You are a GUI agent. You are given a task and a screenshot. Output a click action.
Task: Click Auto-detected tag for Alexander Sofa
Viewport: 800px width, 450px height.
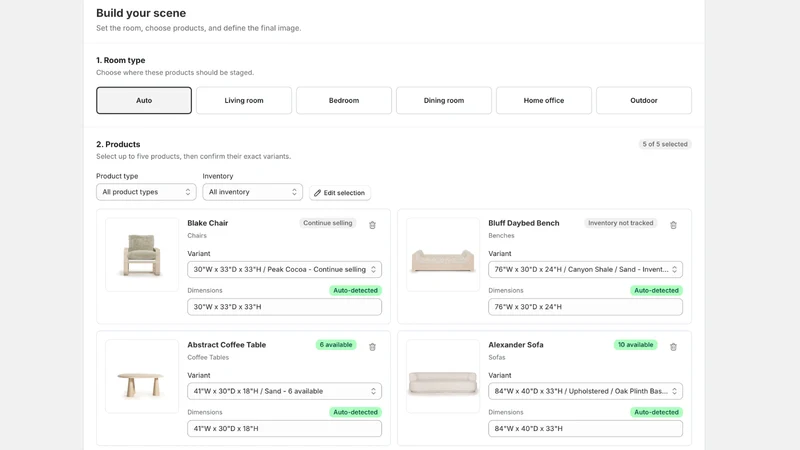[x=656, y=412]
